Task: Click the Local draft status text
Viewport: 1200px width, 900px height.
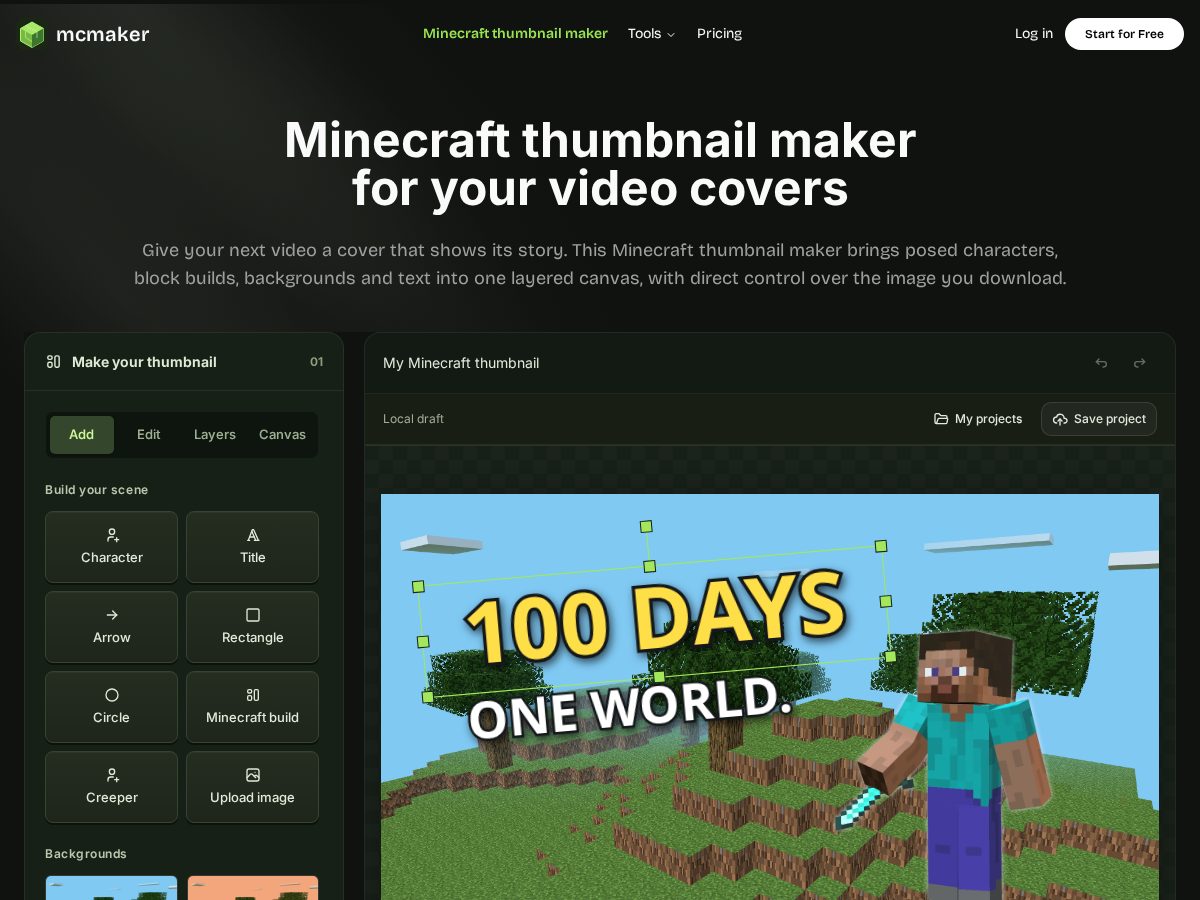Action: point(413,419)
